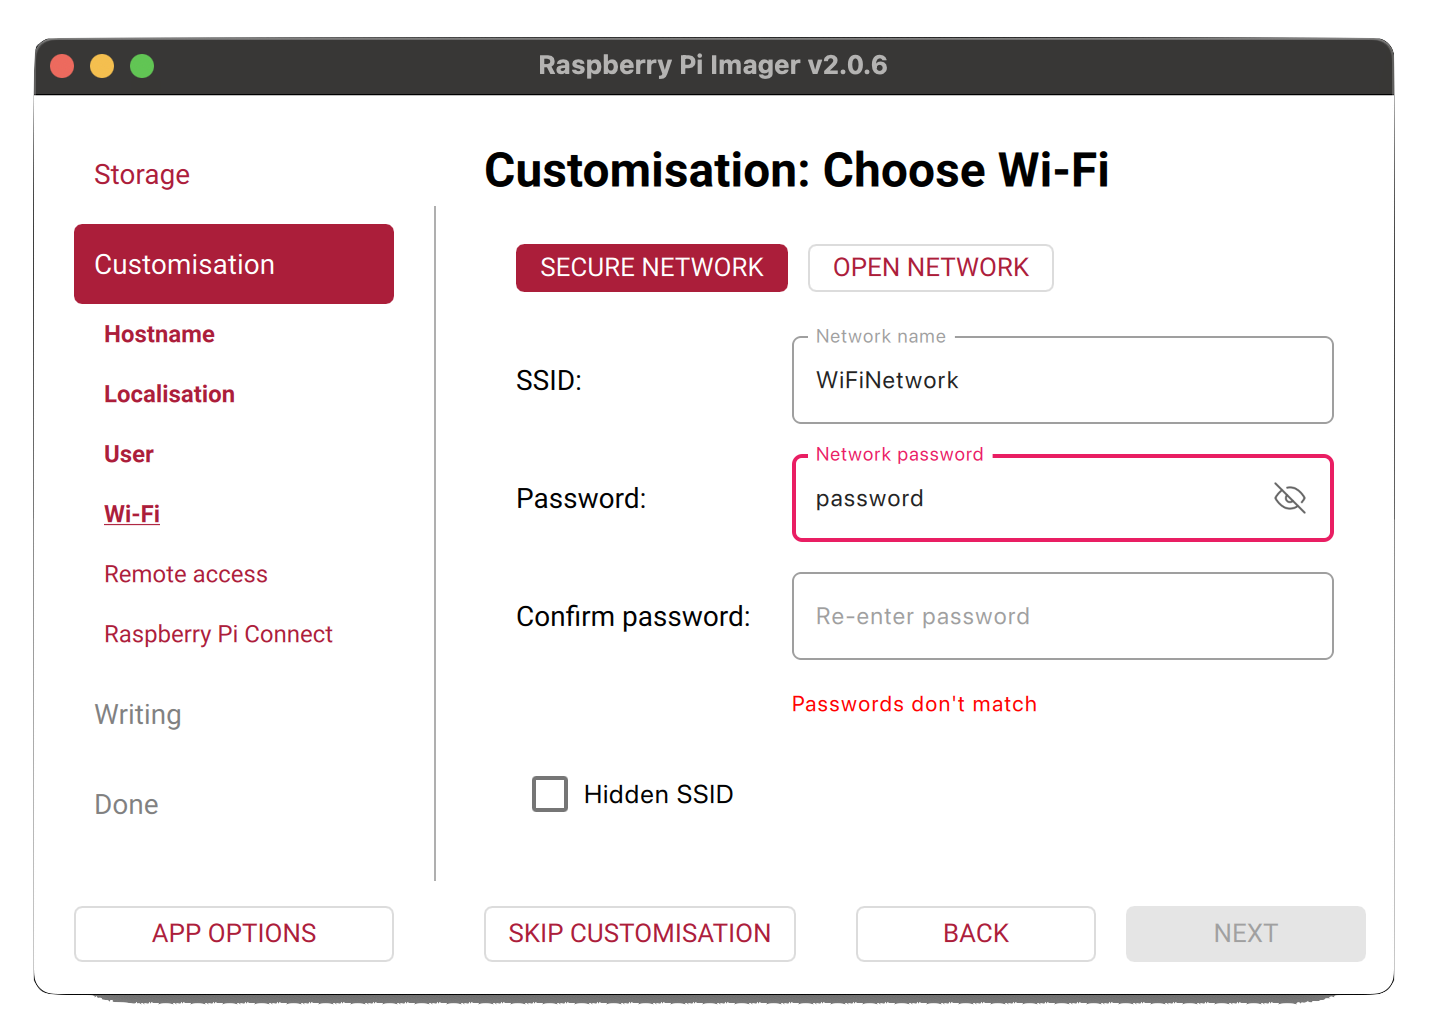Go to the User settings section
This screenshot has height=1036, width=1436.
click(x=128, y=453)
